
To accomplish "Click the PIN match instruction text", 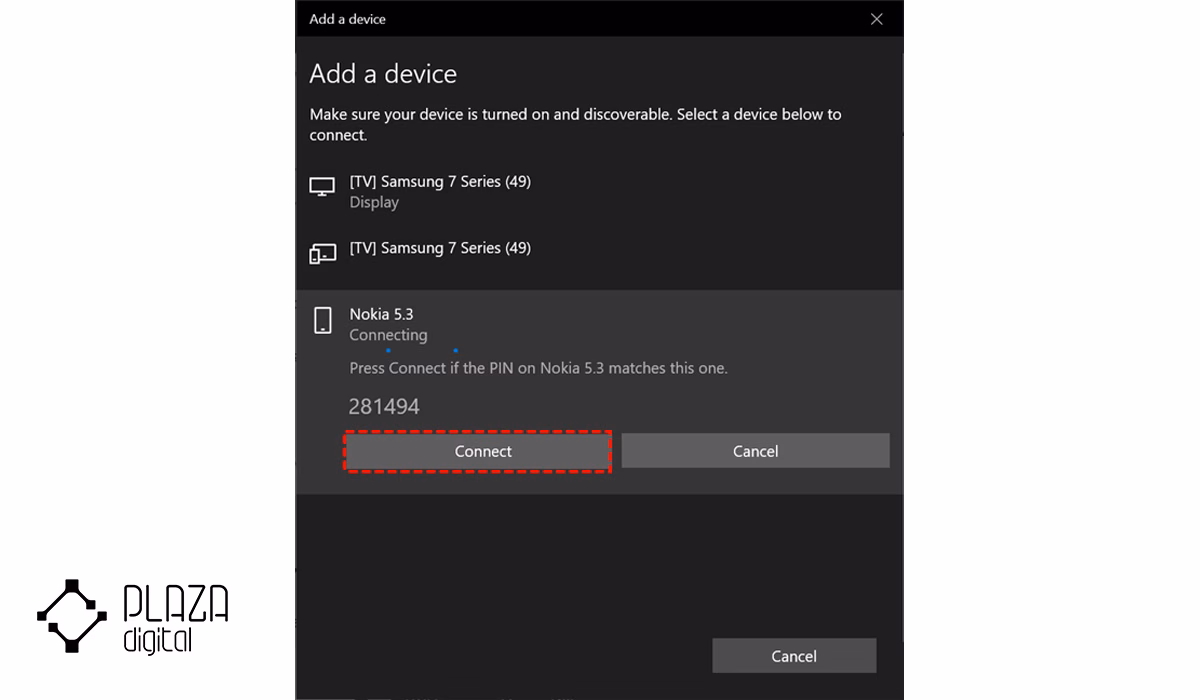I will click(x=538, y=368).
